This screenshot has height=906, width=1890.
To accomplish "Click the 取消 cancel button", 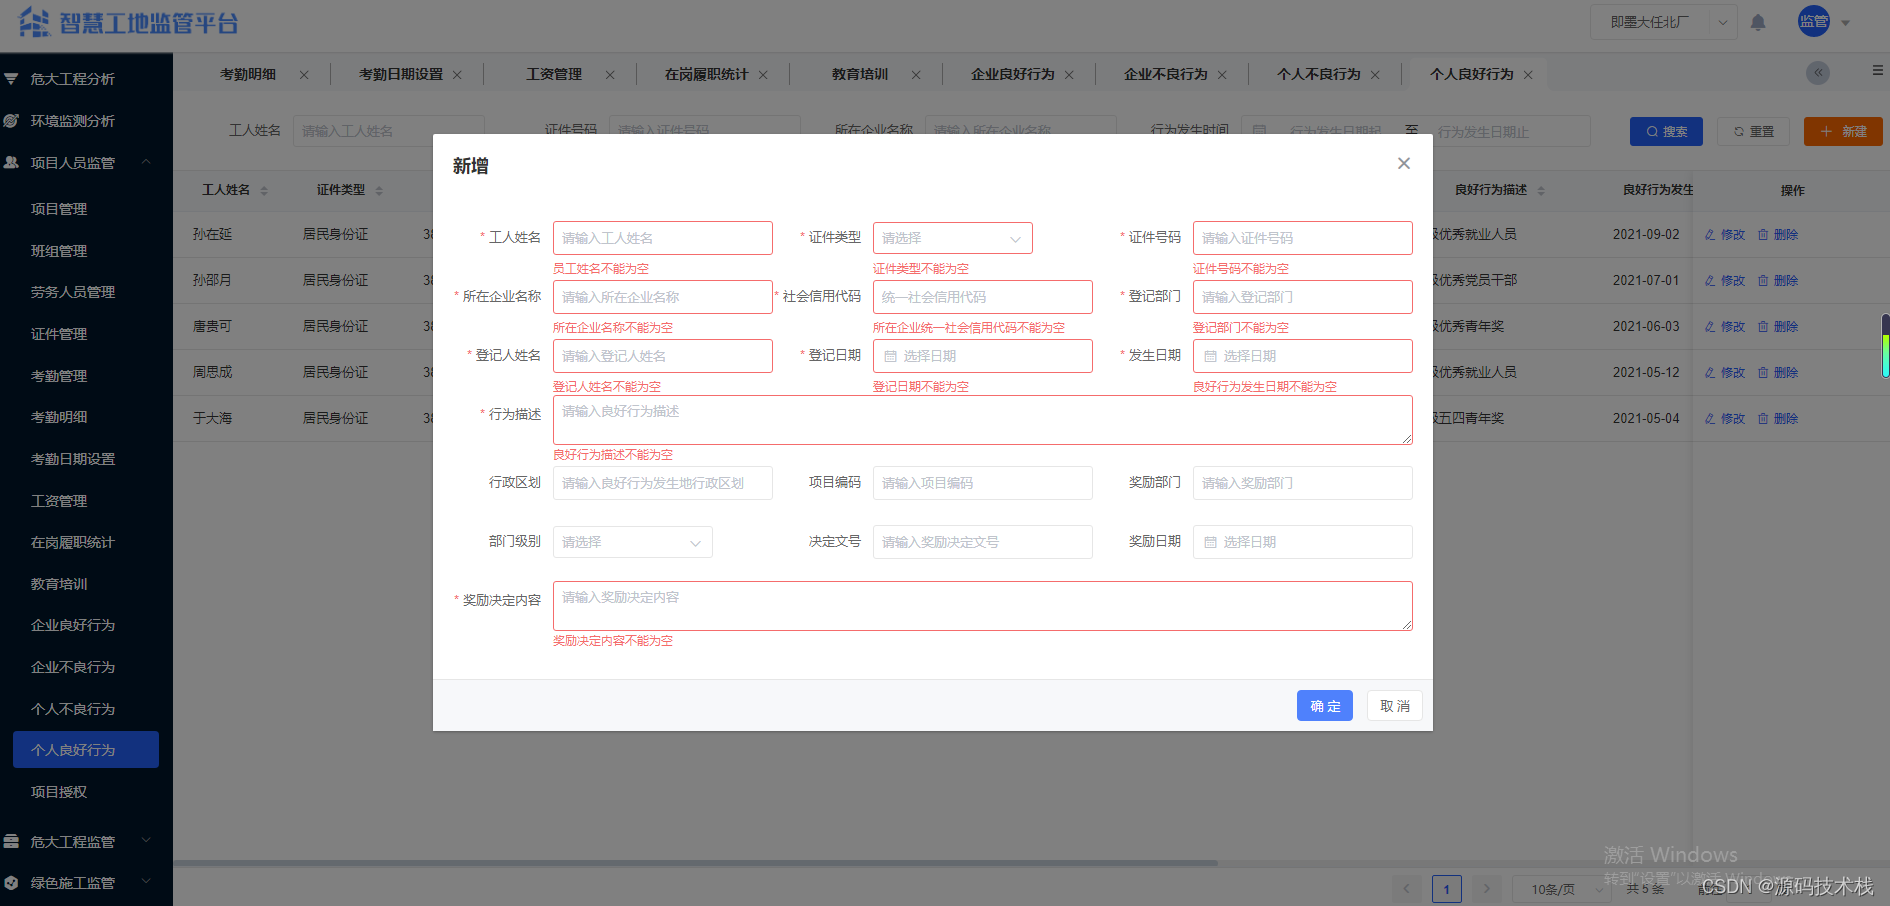I will click(1394, 705).
